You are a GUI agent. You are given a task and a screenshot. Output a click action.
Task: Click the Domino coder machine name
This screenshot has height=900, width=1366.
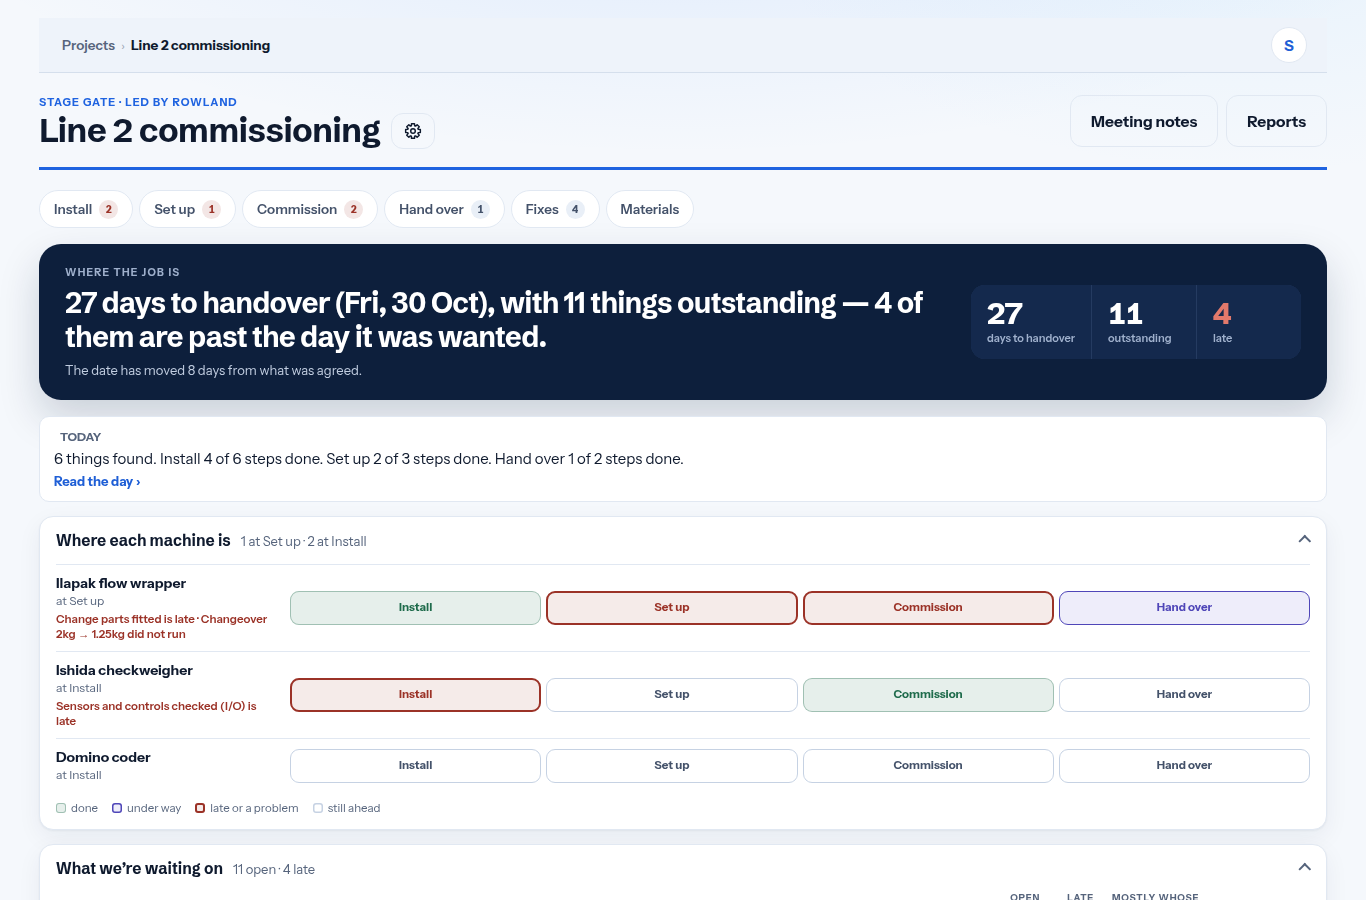103,757
